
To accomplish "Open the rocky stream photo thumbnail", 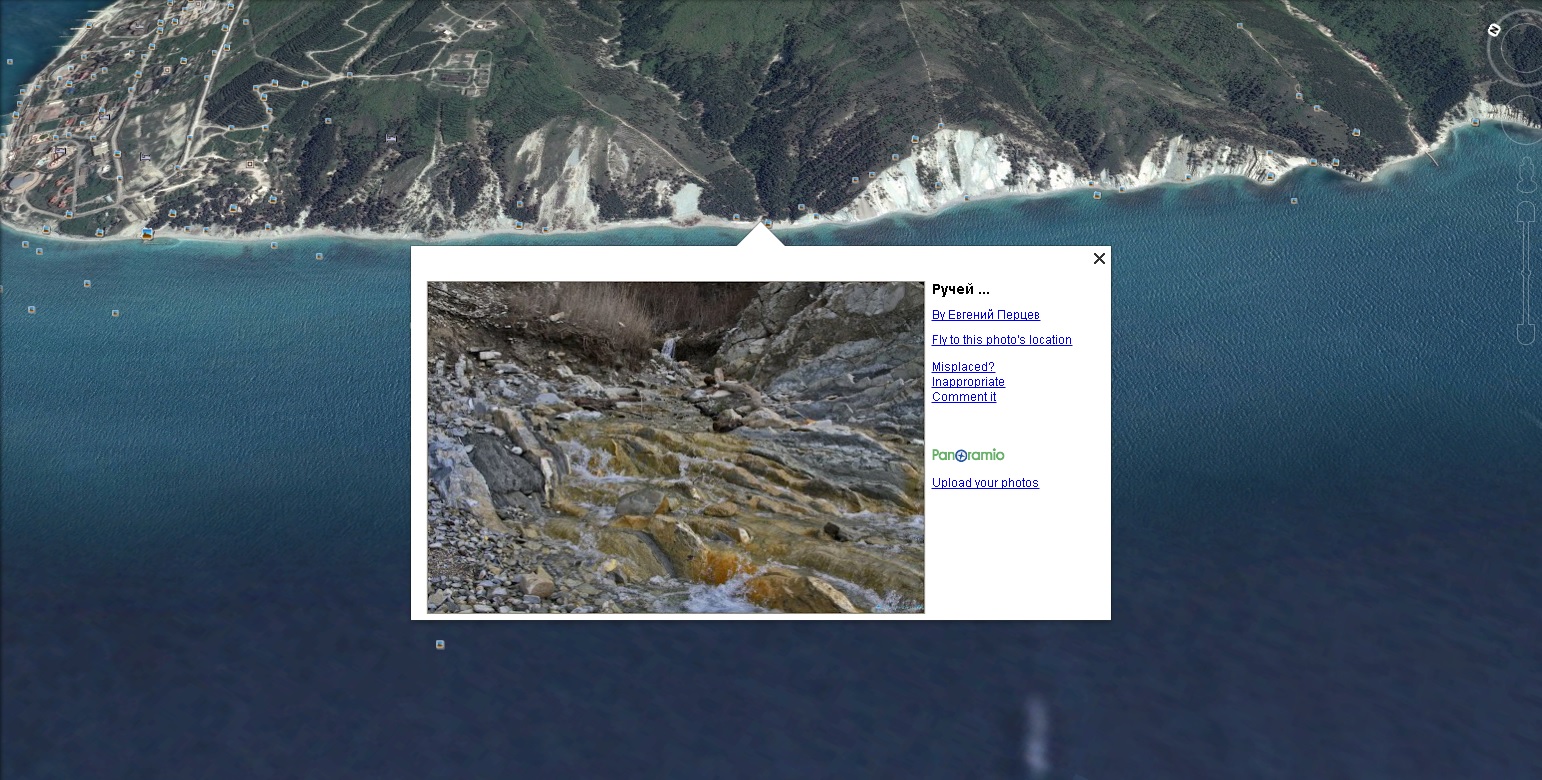I will point(675,447).
